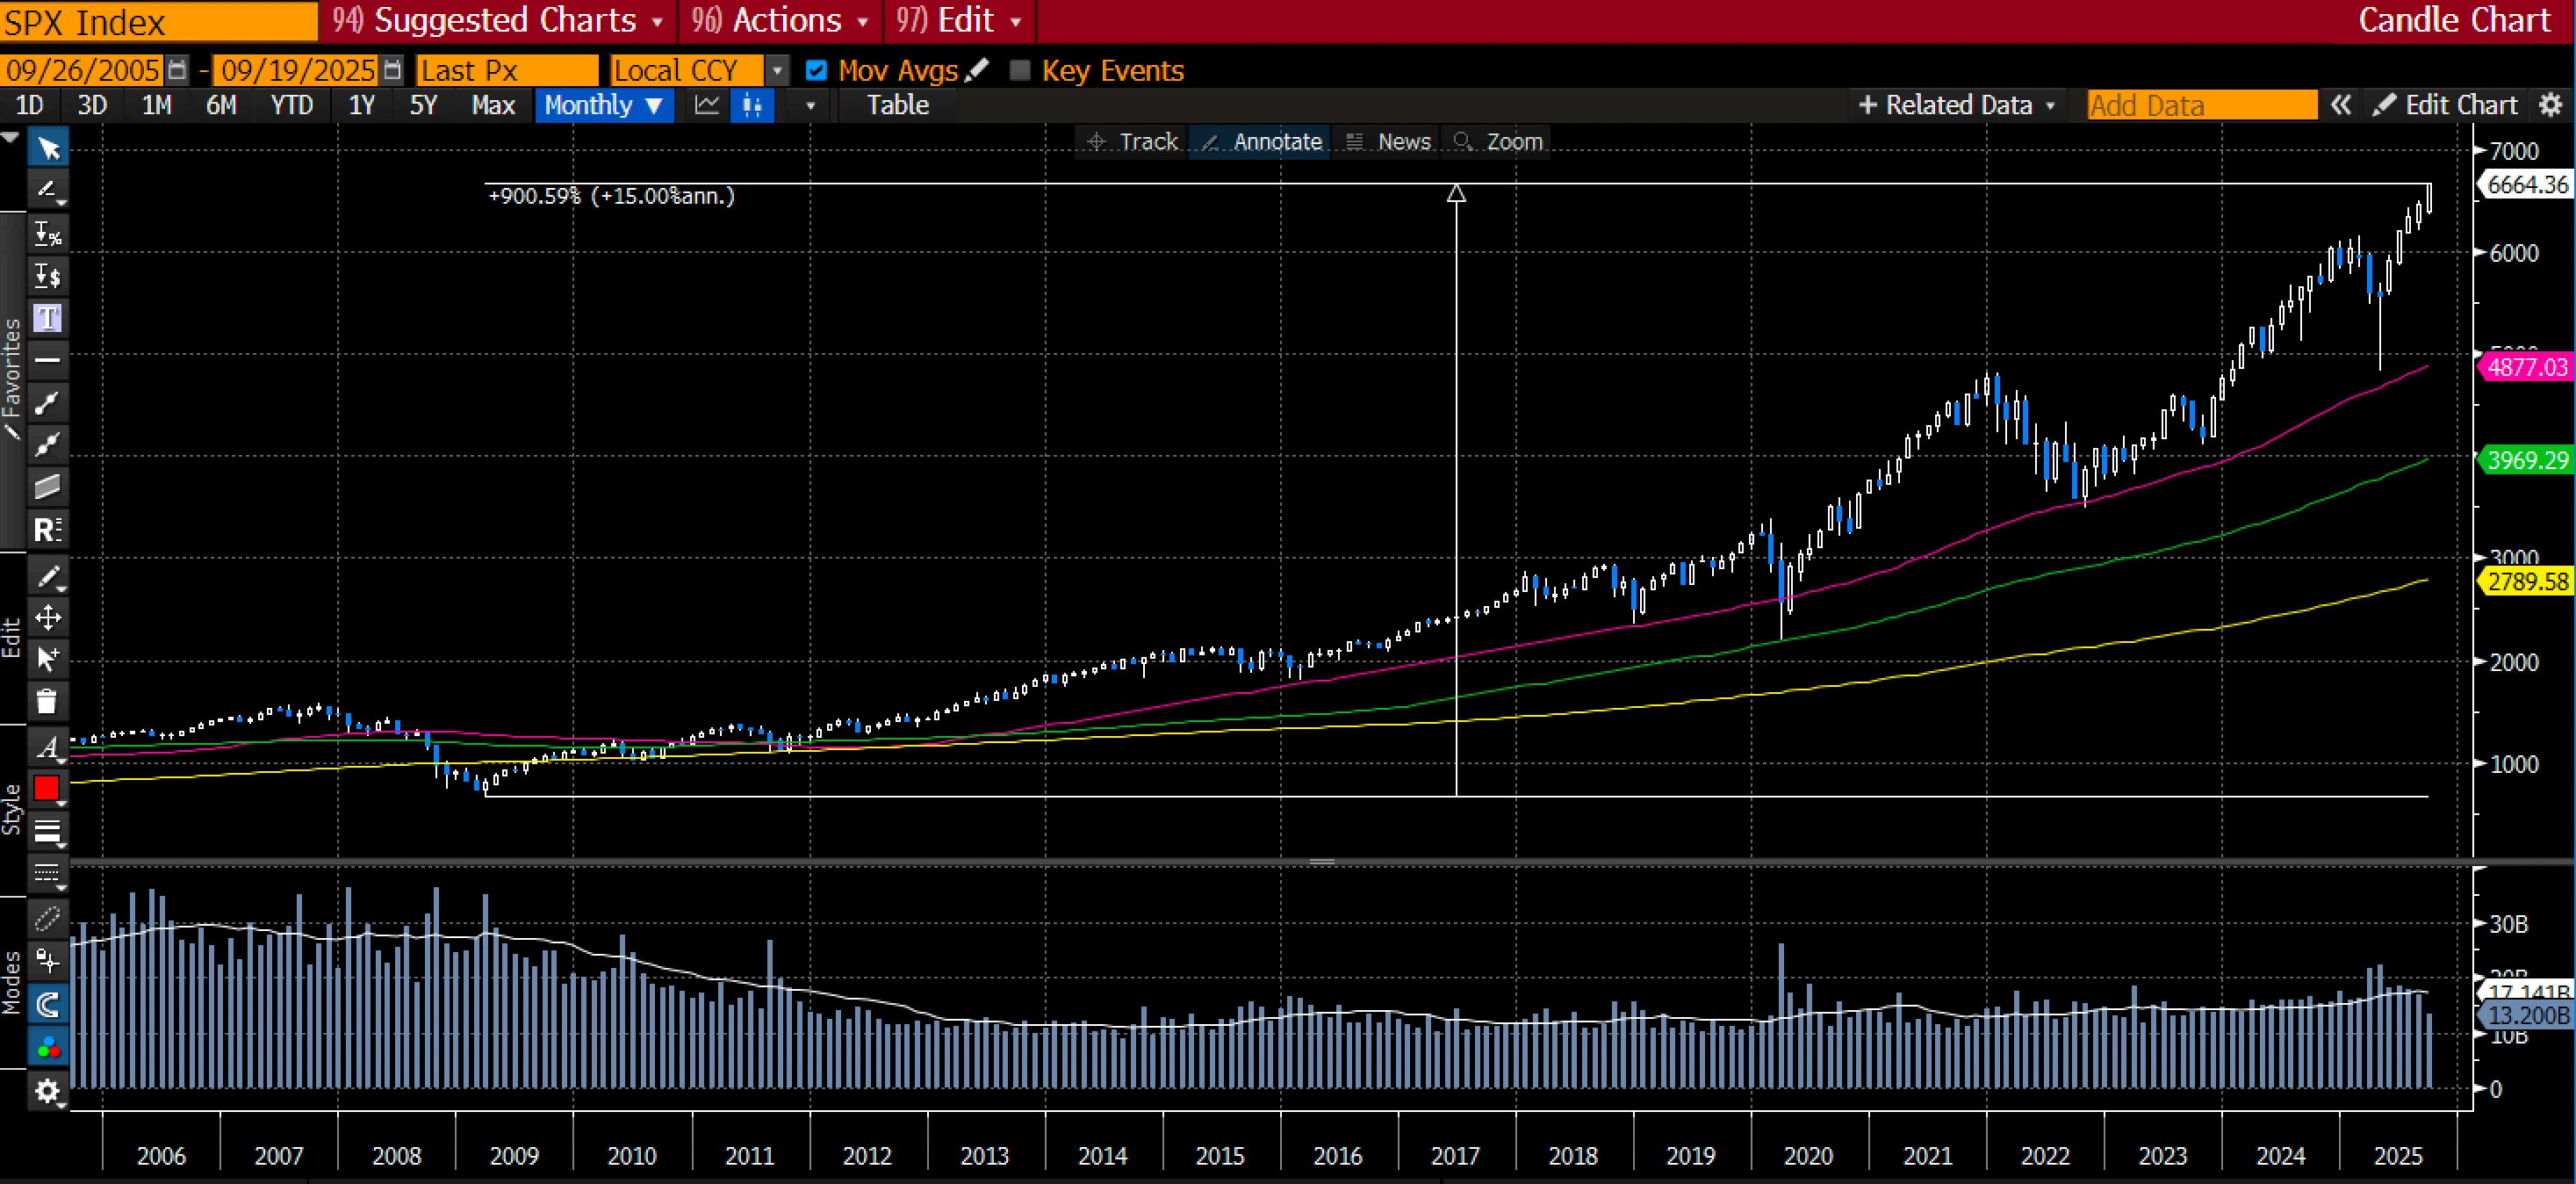
Task: Switch to the 5Y range tab
Action: click(423, 105)
